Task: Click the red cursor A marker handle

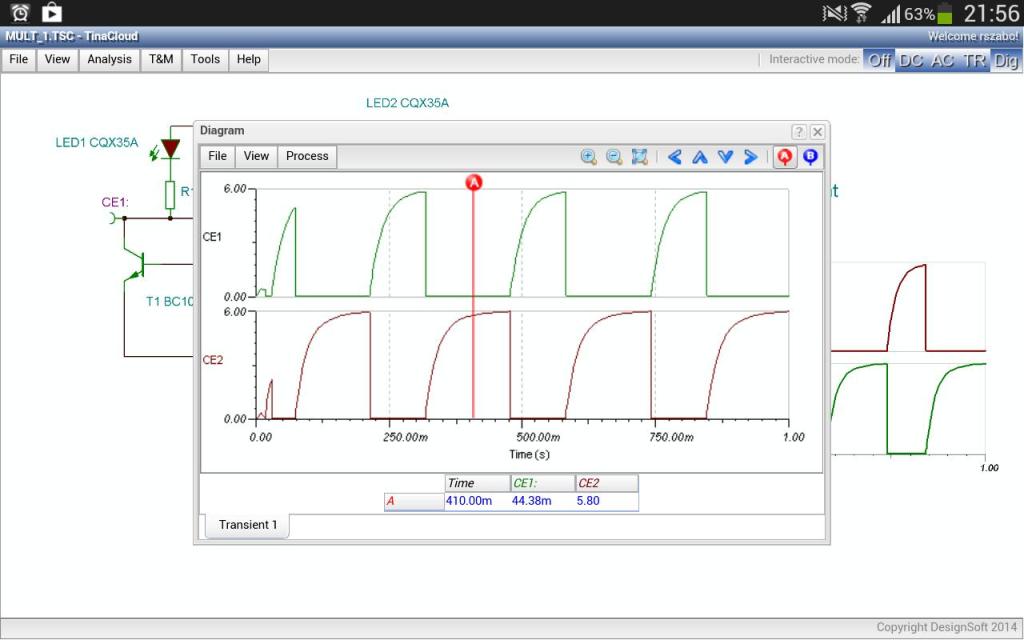Action: click(474, 182)
